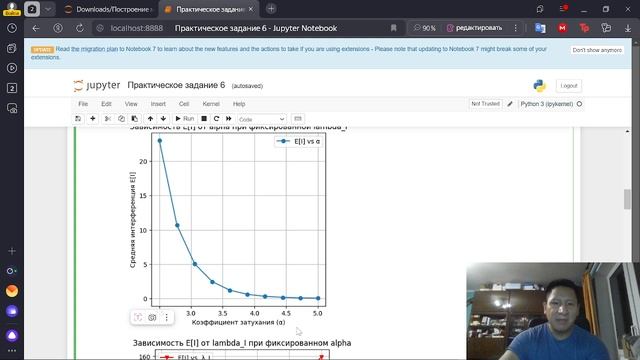640x360 pixels.
Task: Click the редактировать button
Action: 474,28
